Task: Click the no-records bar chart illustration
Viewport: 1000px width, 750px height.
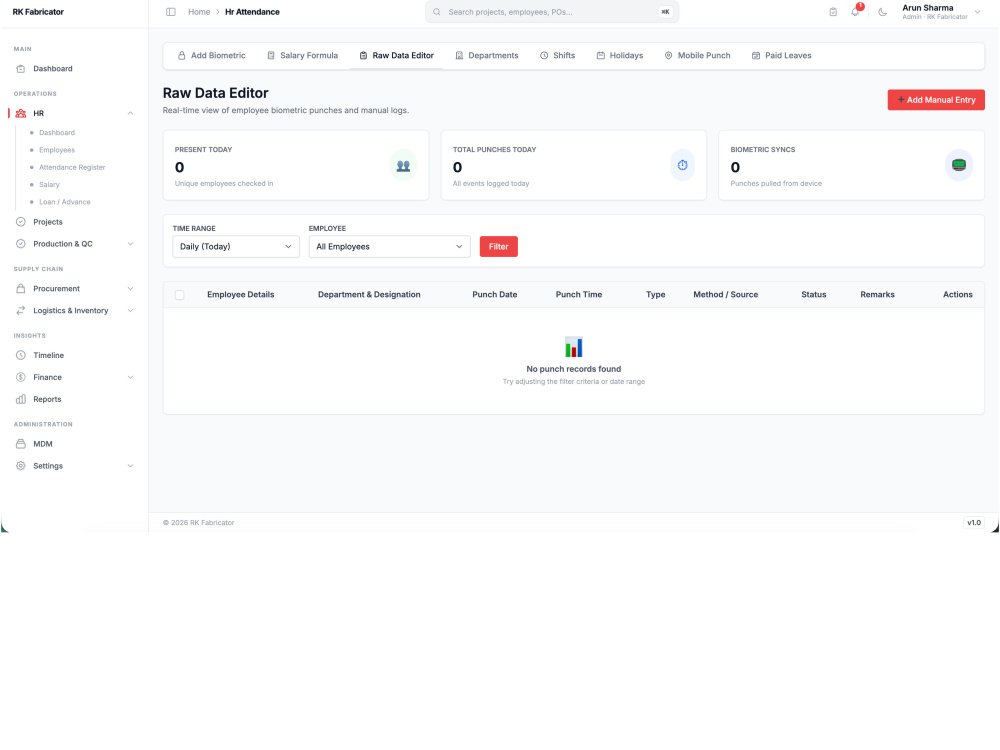Action: pyautogui.click(x=573, y=347)
